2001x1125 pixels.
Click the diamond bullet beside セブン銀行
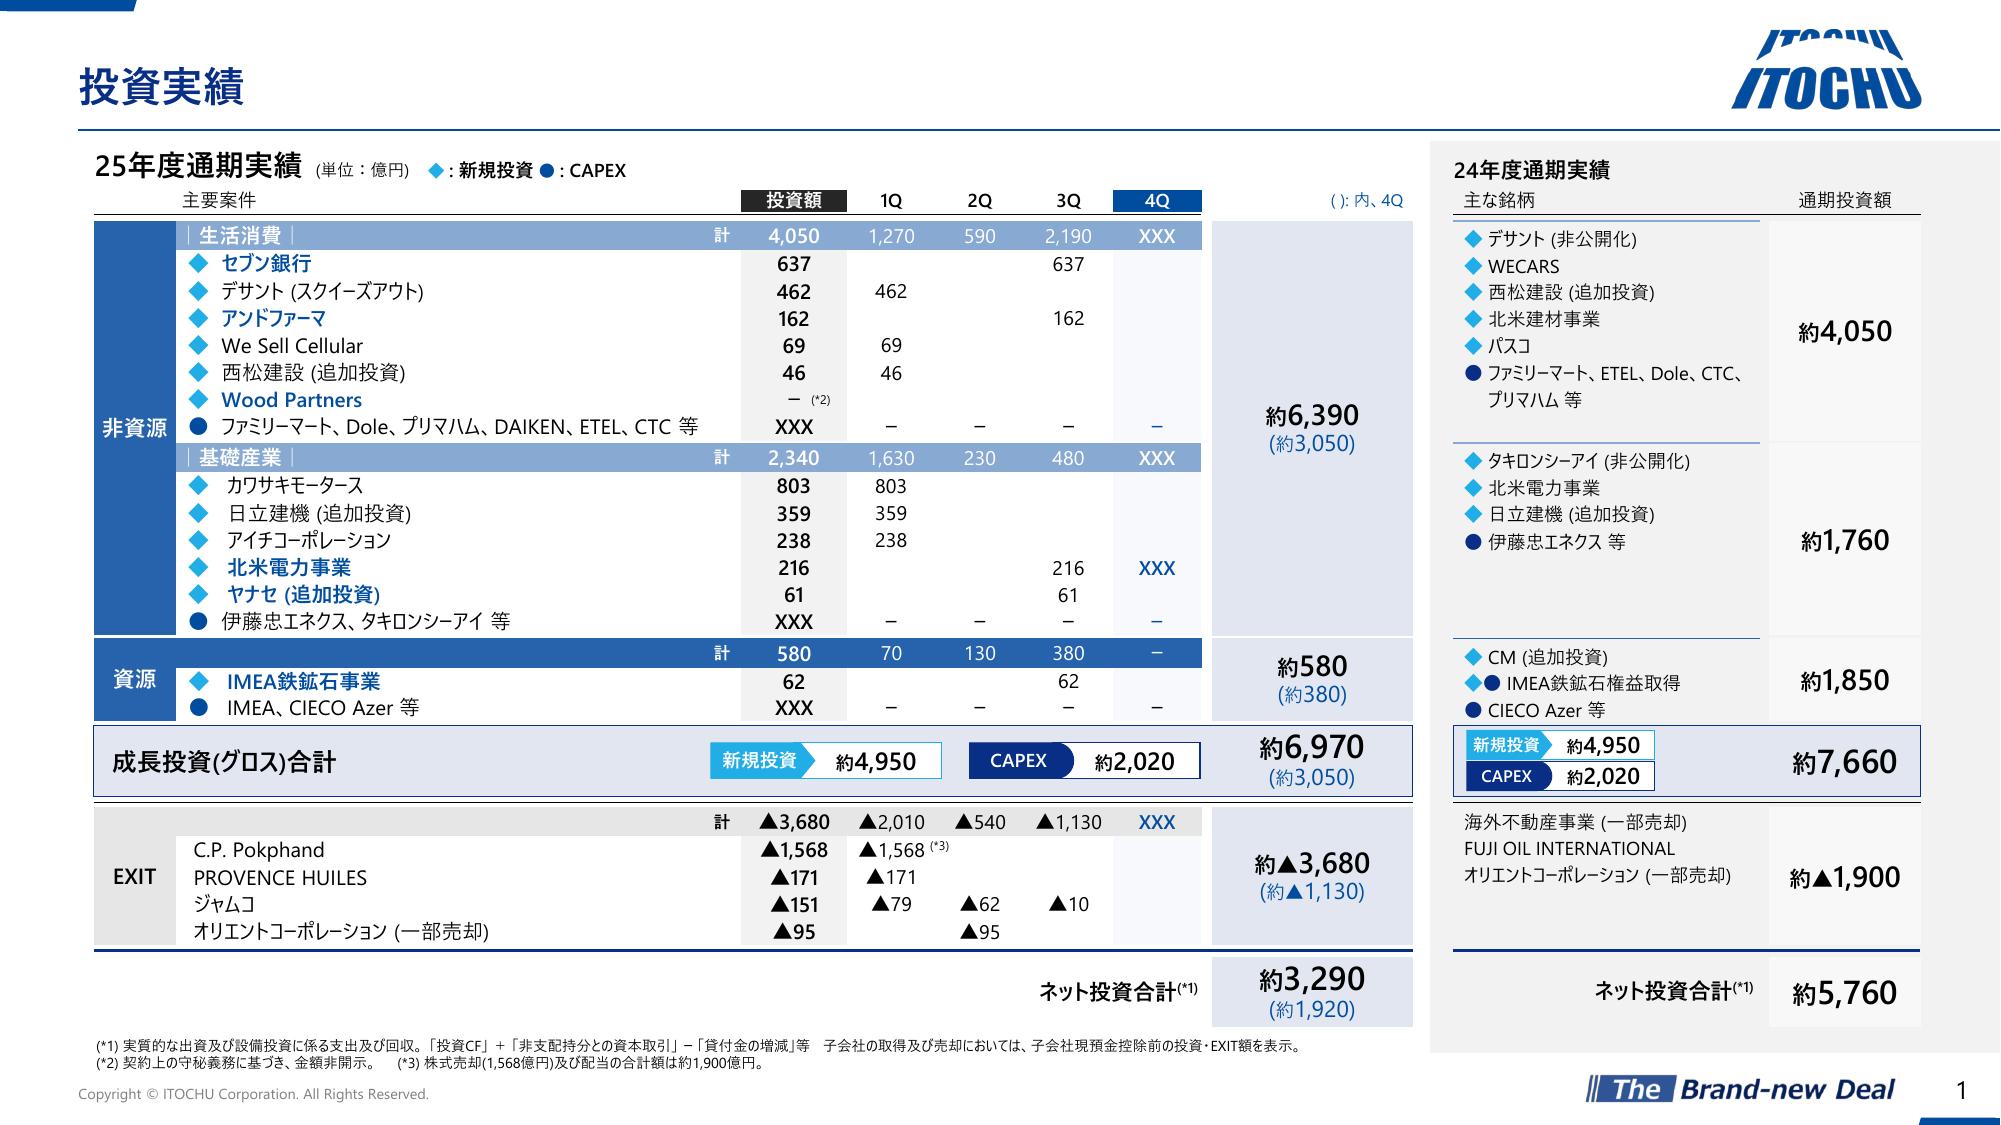click(x=199, y=264)
